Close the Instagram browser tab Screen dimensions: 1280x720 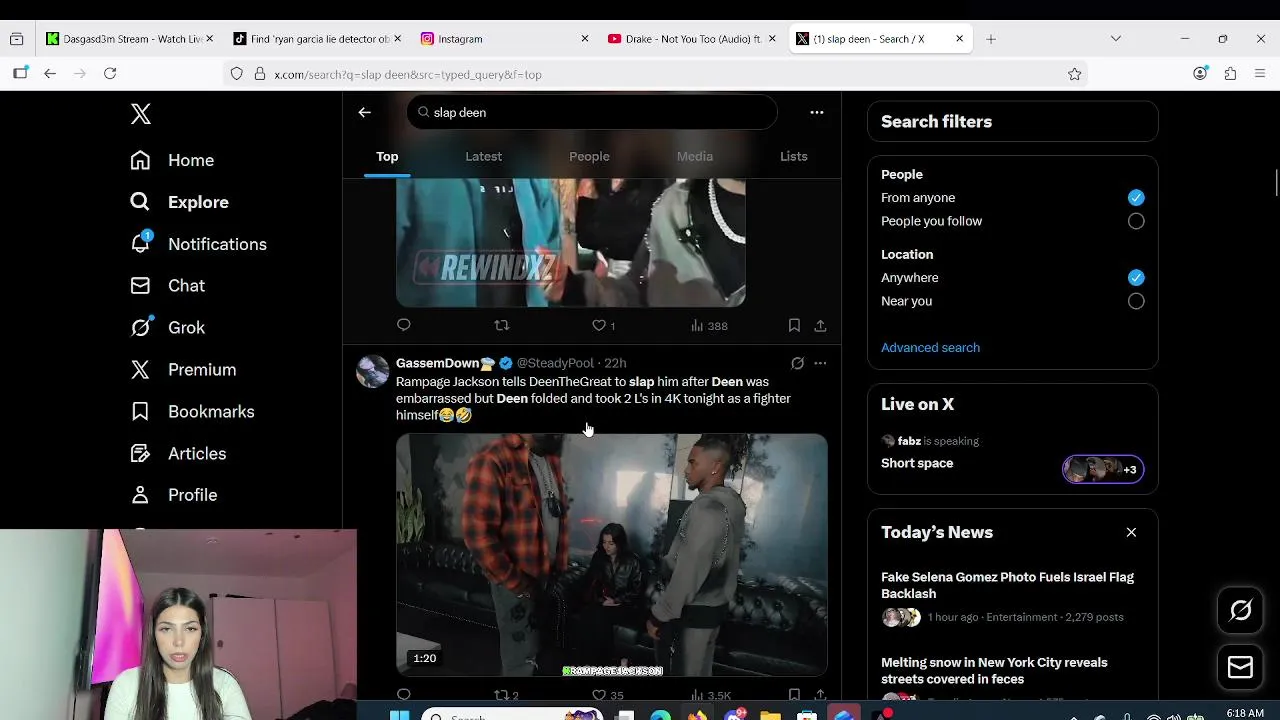[585, 39]
